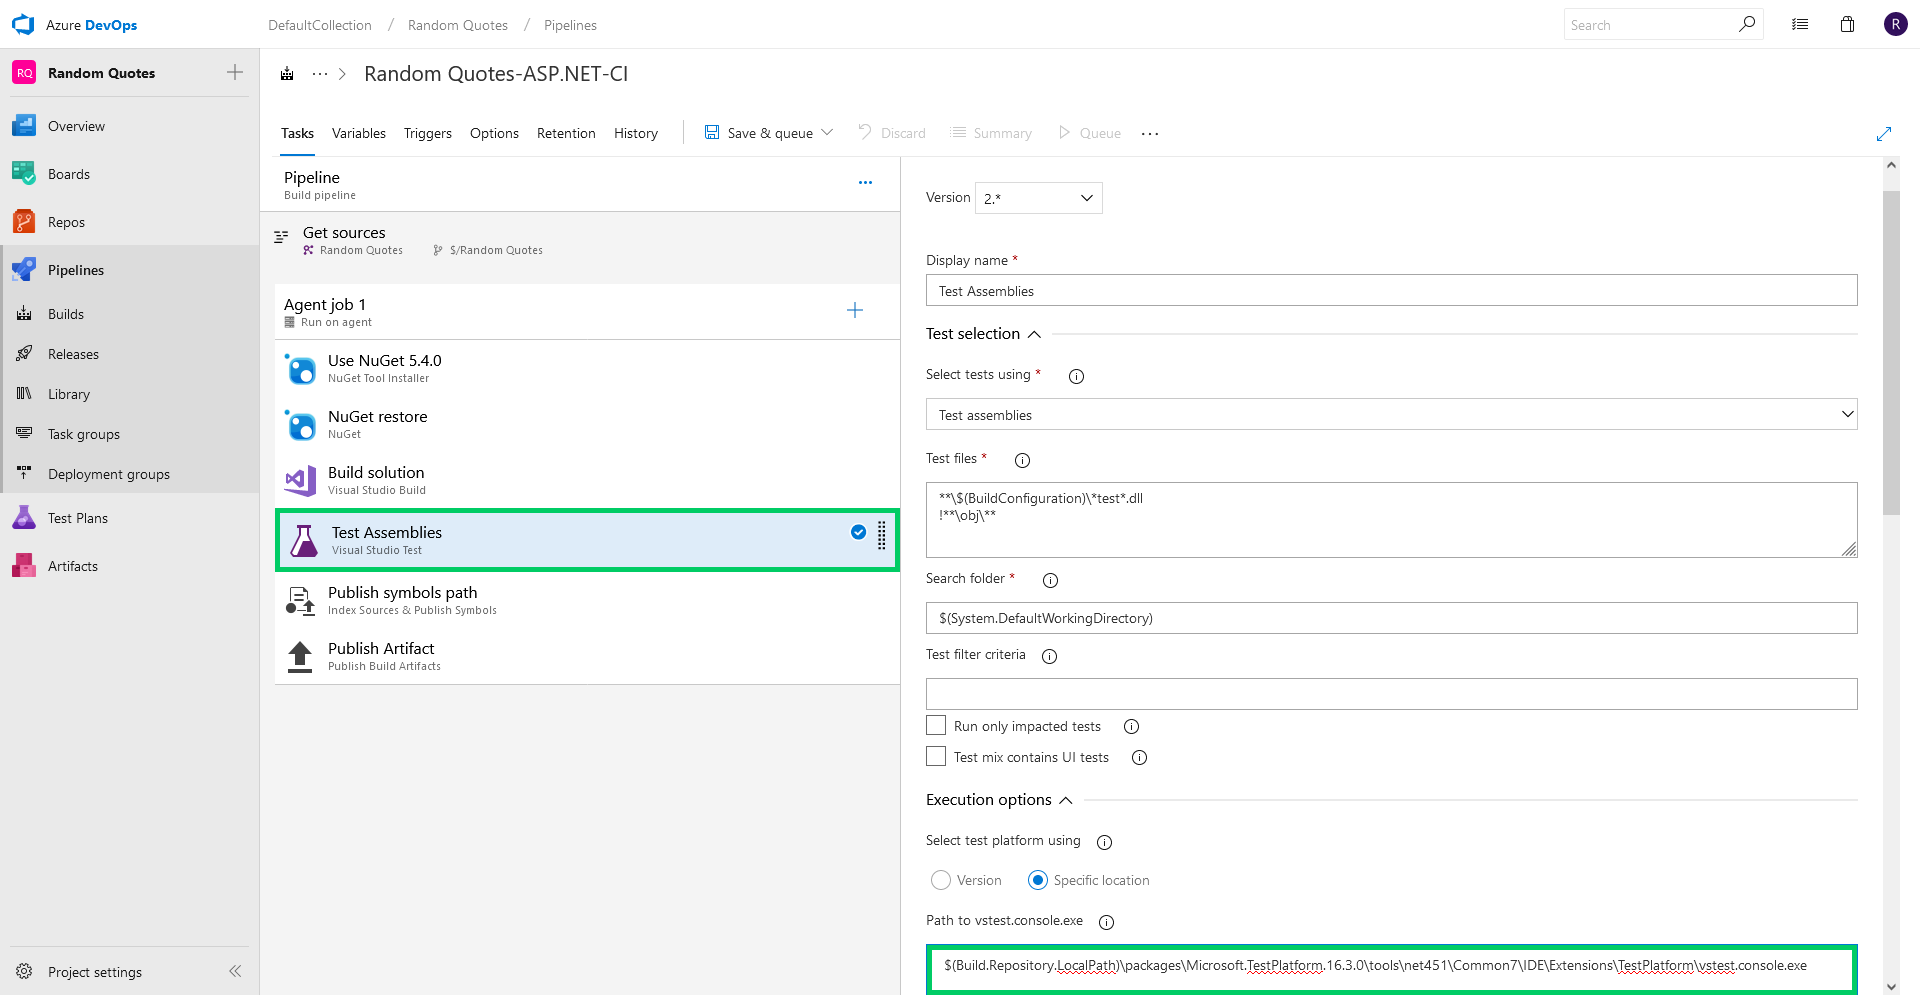
Task: Enable Test mix contains UI tests
Action: [936, 756]
